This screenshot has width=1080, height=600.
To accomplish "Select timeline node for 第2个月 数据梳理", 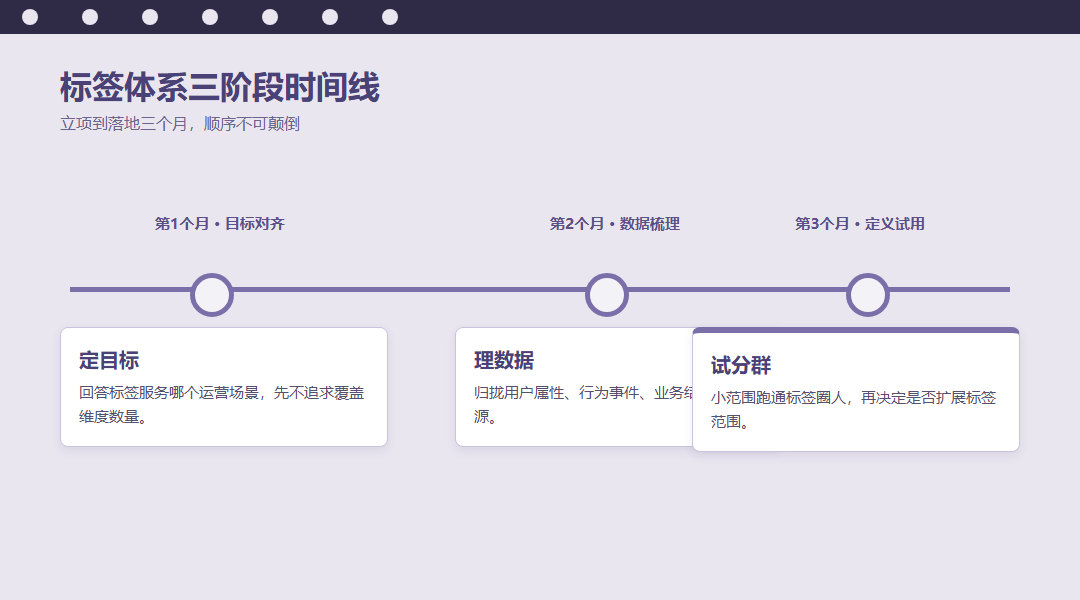I will point(607,295).
